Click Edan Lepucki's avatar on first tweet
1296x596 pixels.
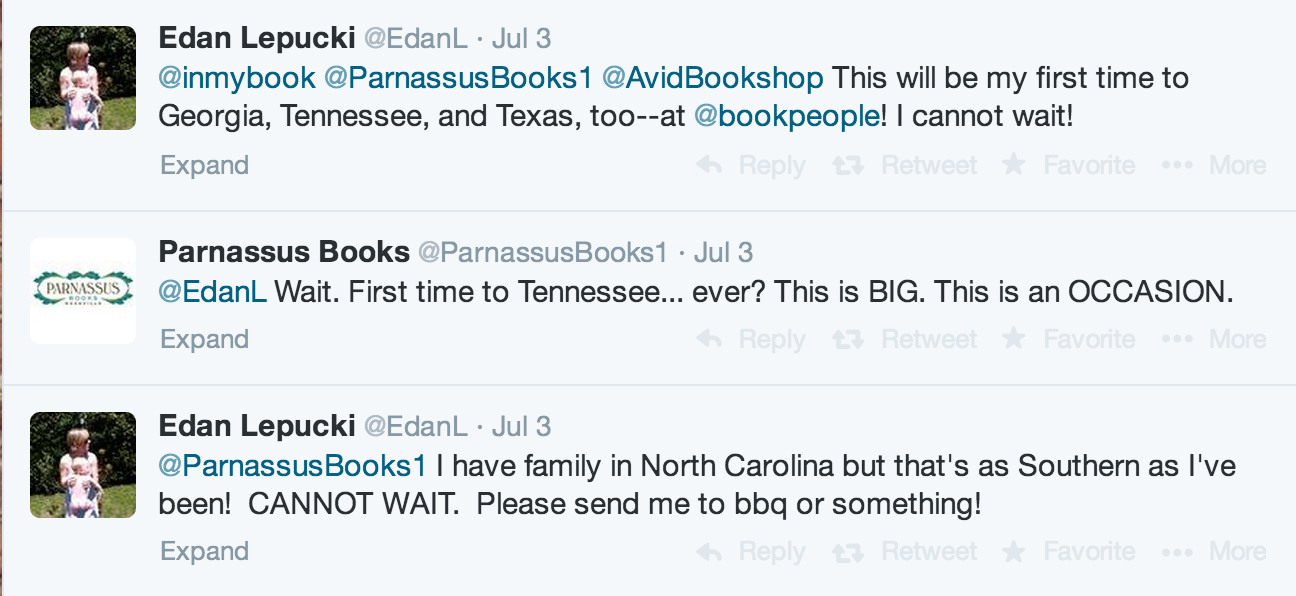pyautogui.click(x=83, y=78)
